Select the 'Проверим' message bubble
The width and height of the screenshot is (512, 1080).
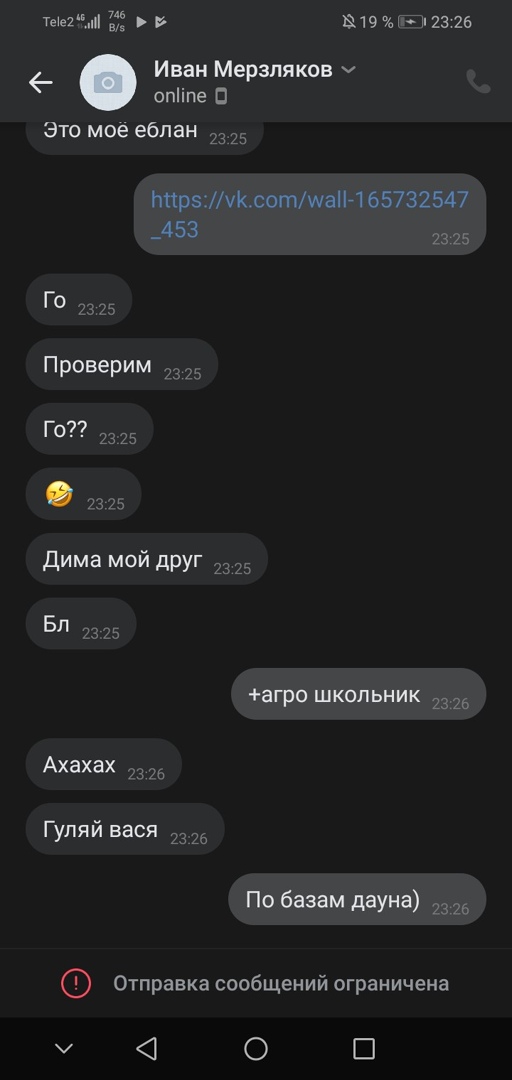point(121,364)
